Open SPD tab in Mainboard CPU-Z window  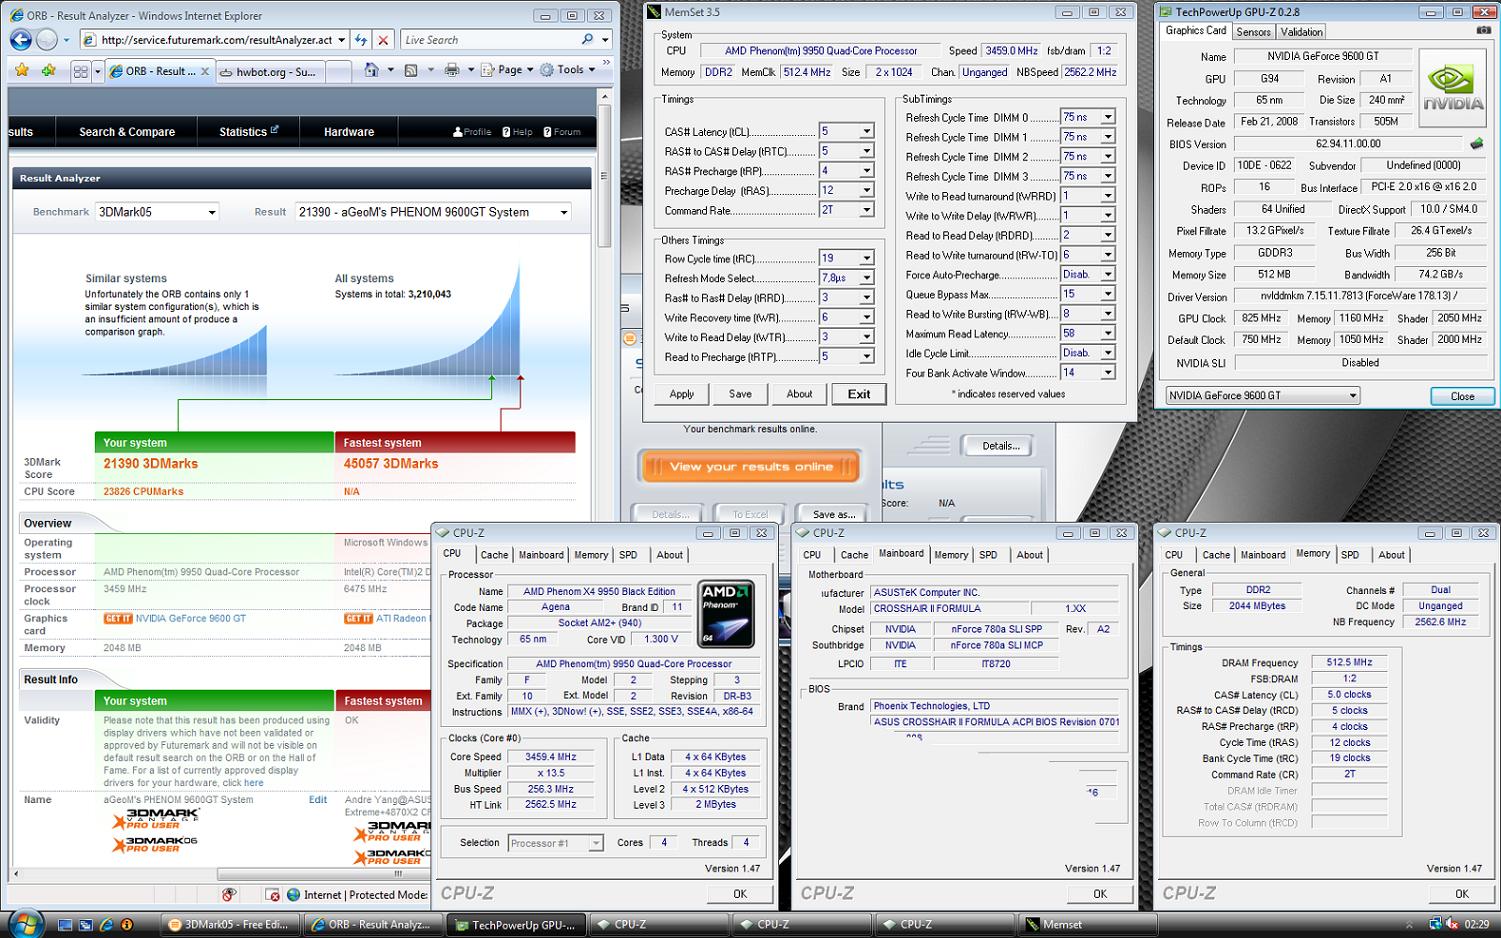coord(988,555)
